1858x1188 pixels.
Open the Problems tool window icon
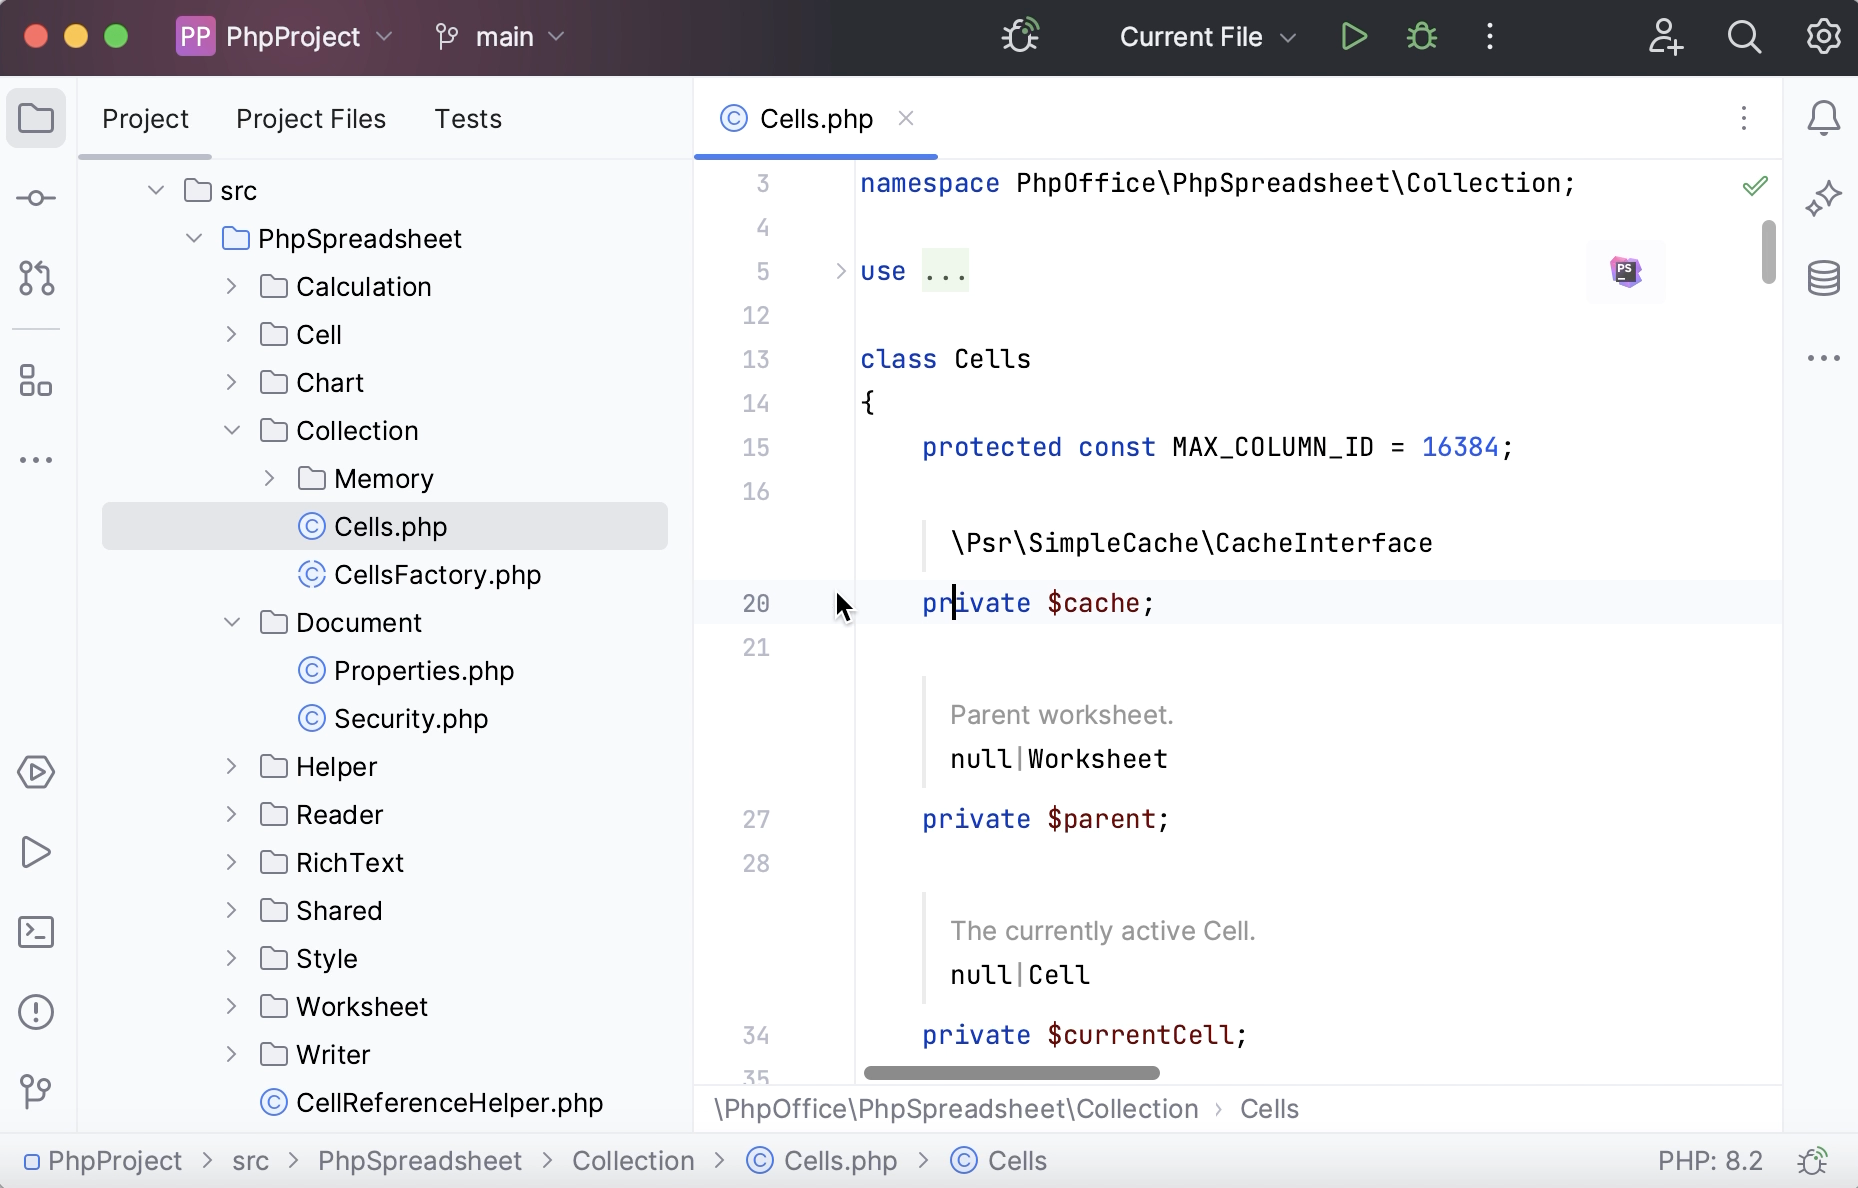tap(36, 1012)
